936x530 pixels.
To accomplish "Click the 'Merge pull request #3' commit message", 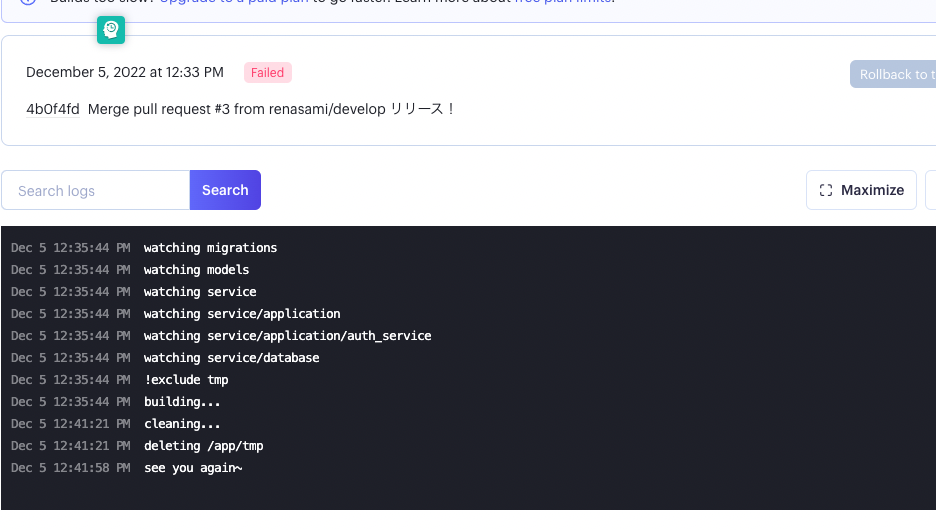I will [x=271, y=109].
